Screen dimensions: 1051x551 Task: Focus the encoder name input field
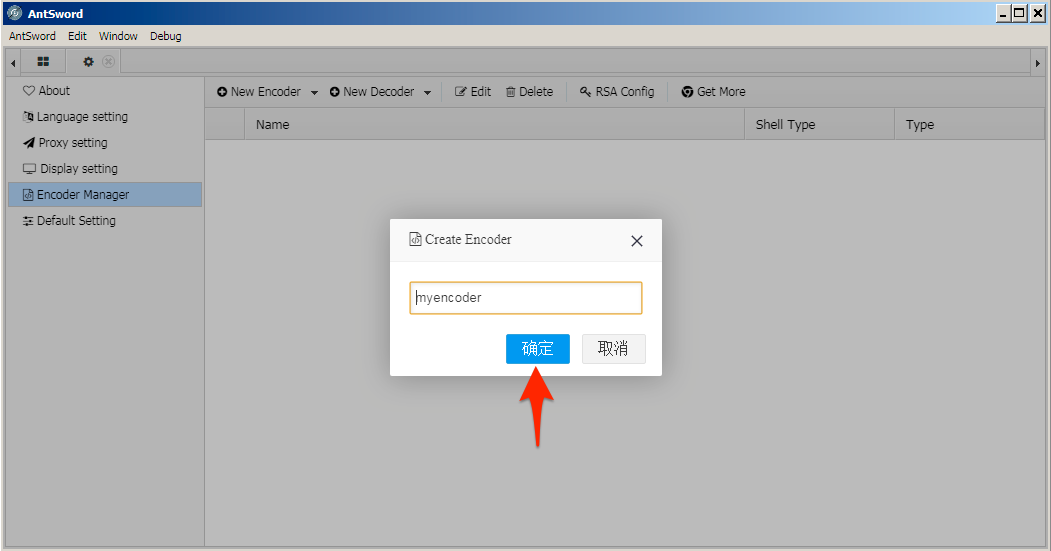[x=526, y=298]
